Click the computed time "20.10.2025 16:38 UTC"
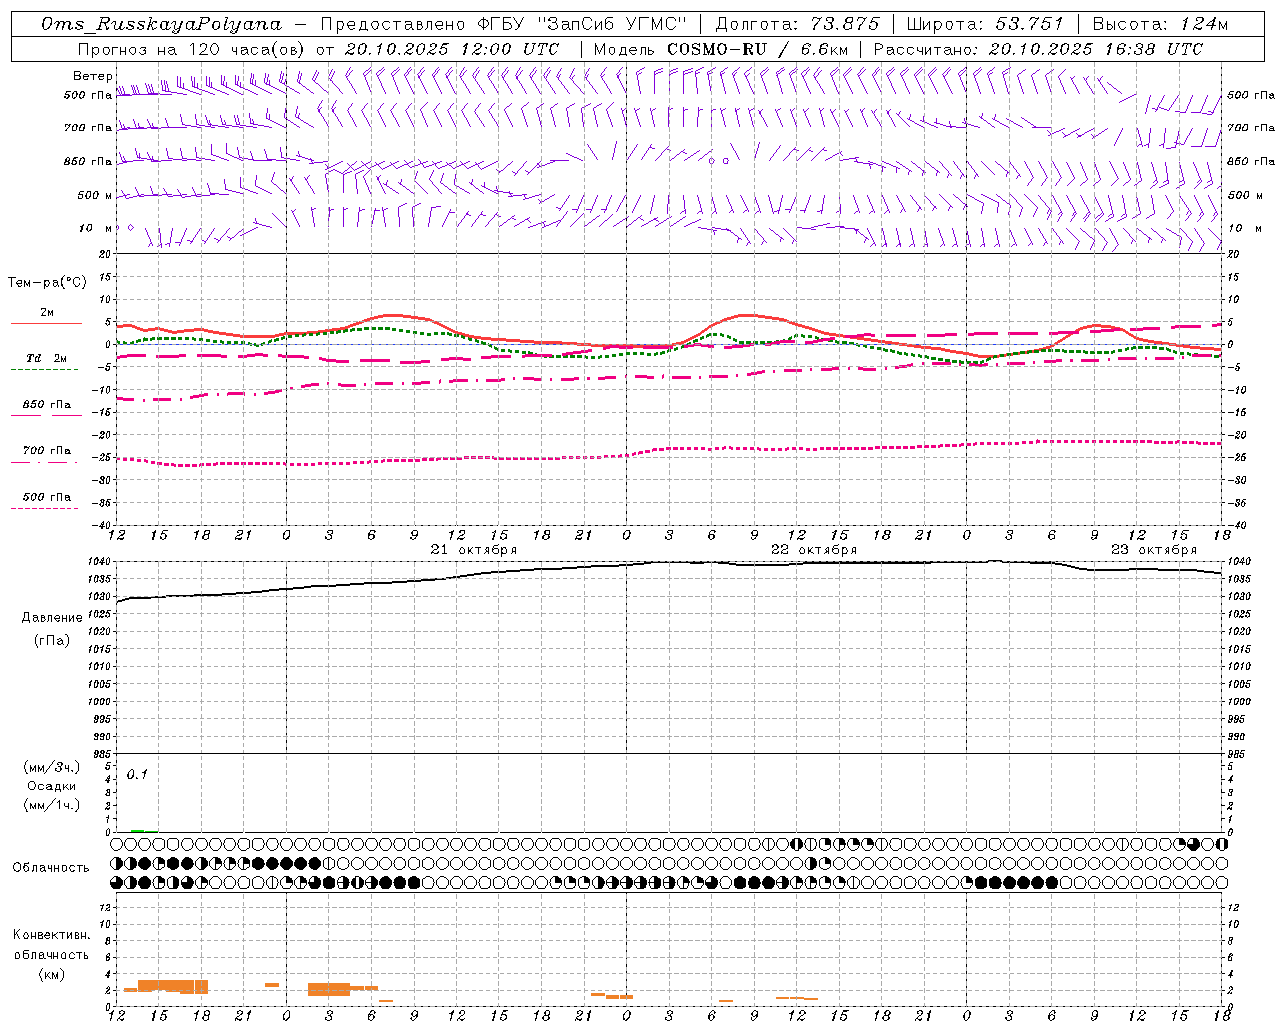1280x1024 pixels. point(1095,49)
